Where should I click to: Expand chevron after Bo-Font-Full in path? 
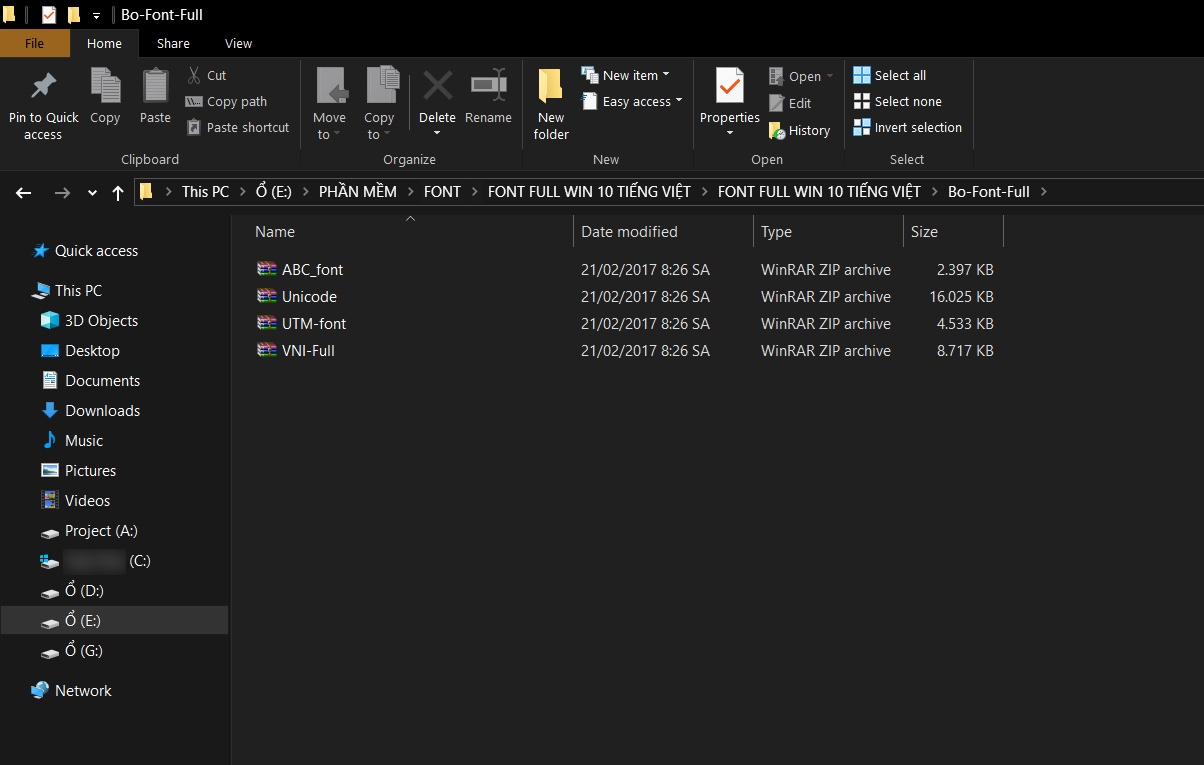[x=1042, y=191]
